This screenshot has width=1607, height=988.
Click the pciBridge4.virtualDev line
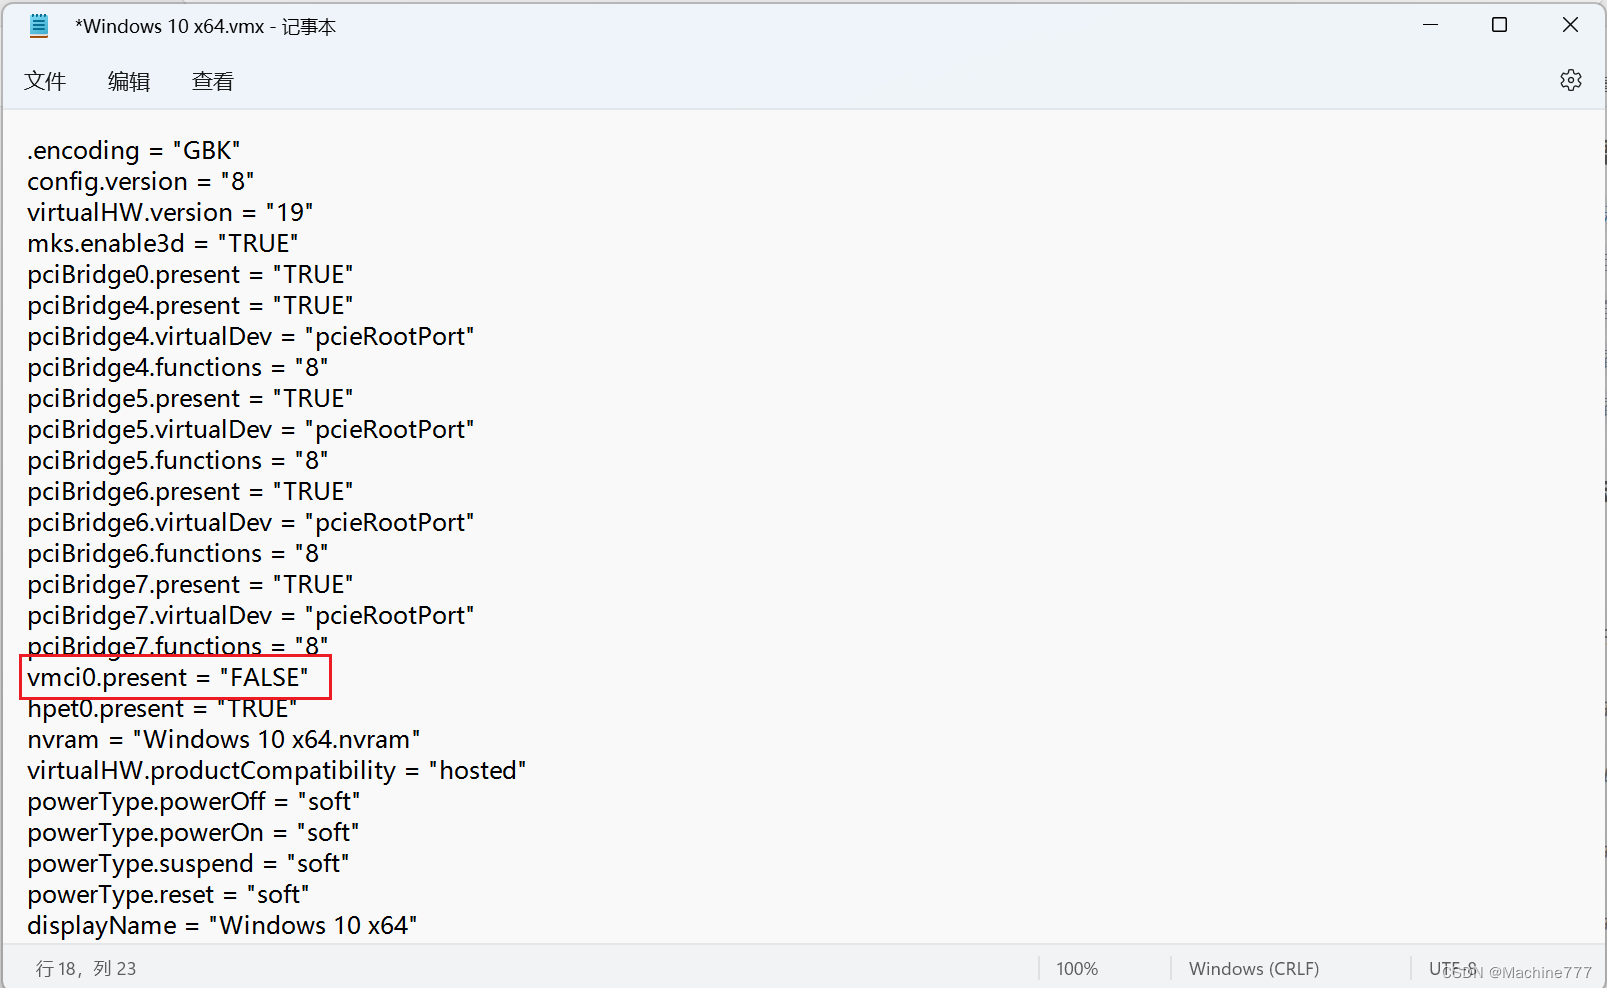(x=251, y=337)
